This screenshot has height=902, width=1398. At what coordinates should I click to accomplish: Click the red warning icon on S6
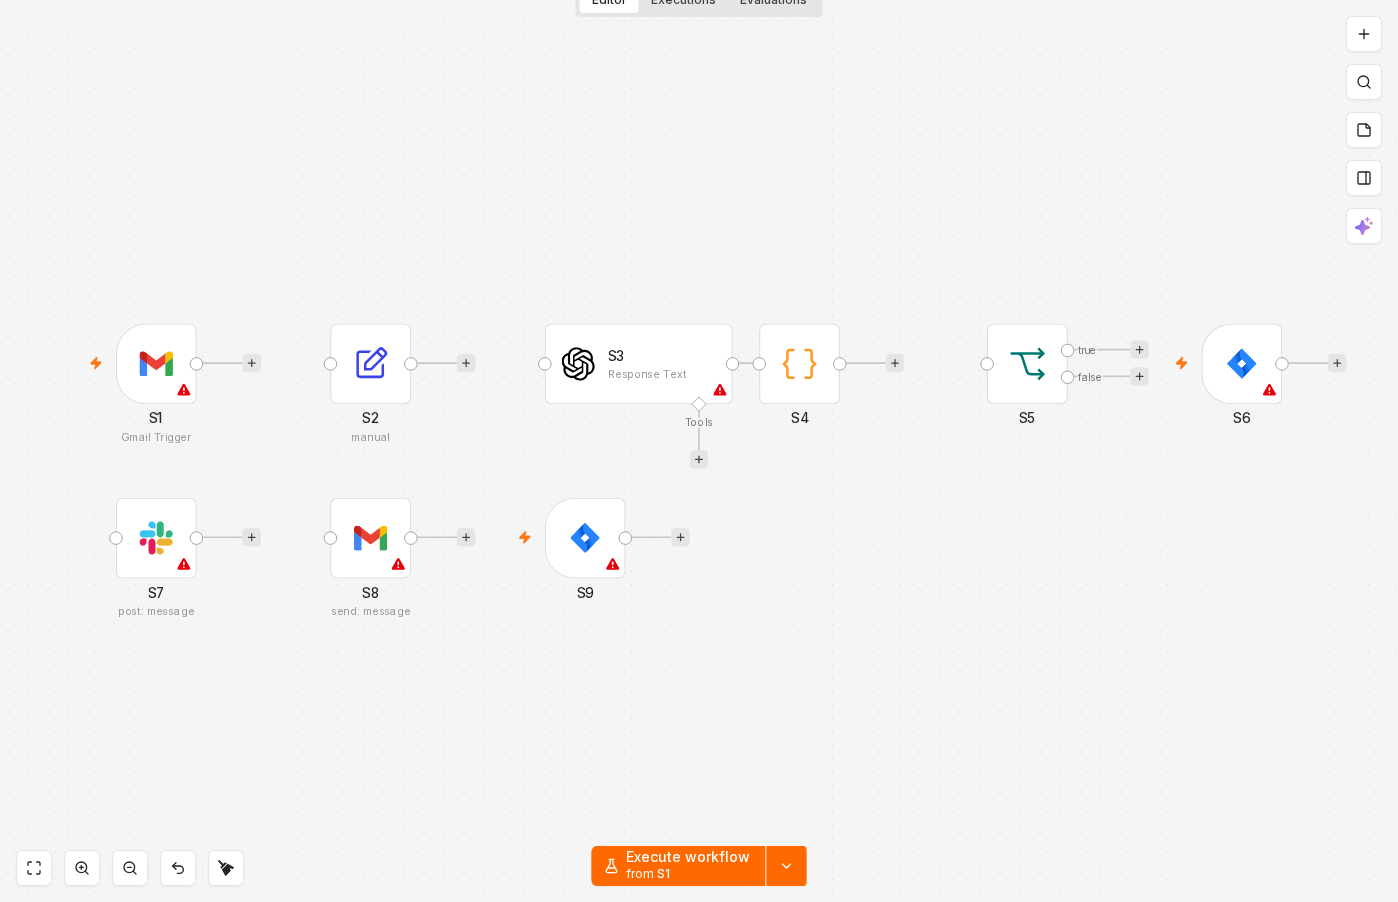click(x=1269, y=390)
